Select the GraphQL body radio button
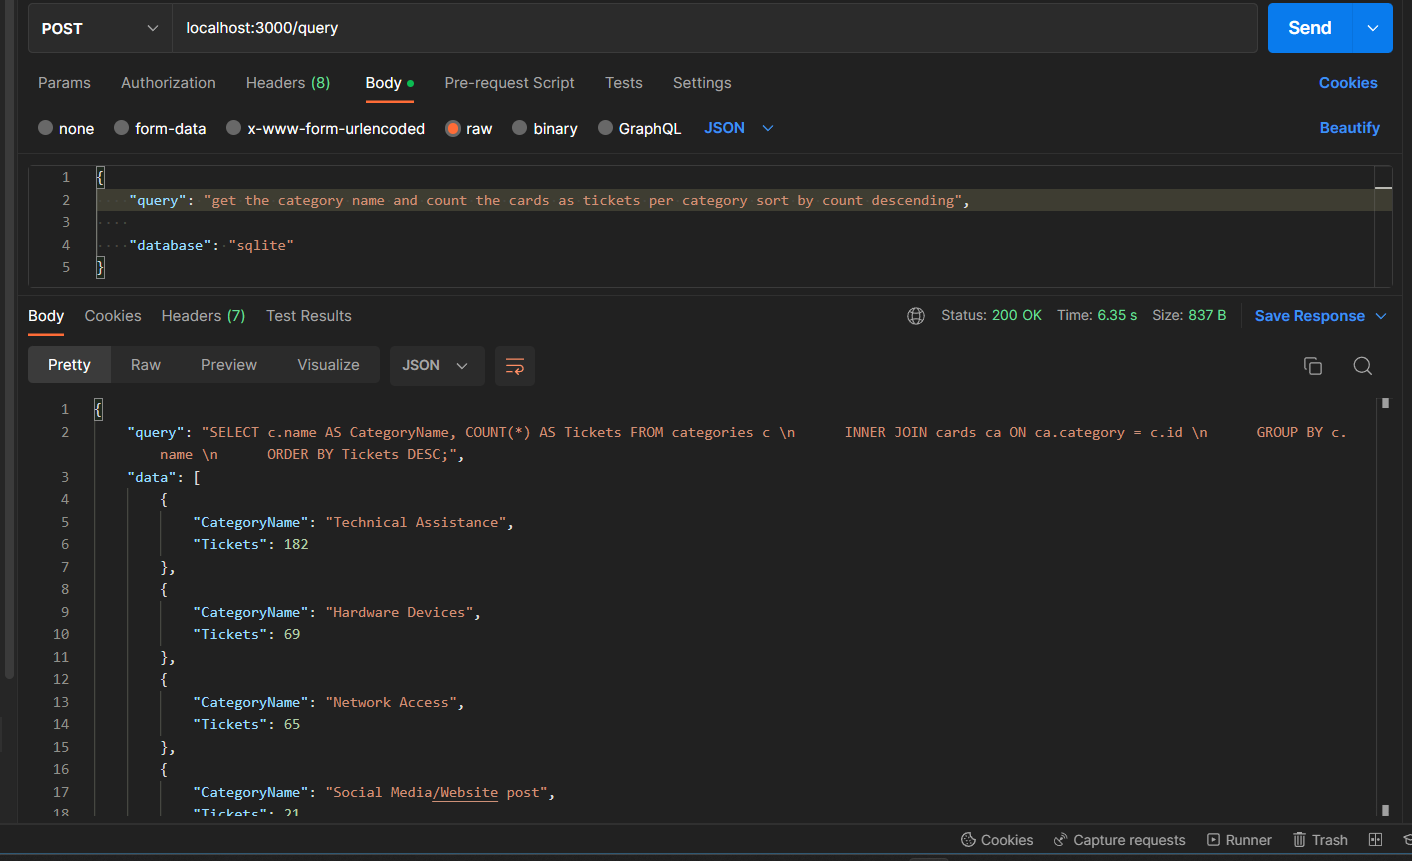 pyautogui.click(x=606, y=128)
